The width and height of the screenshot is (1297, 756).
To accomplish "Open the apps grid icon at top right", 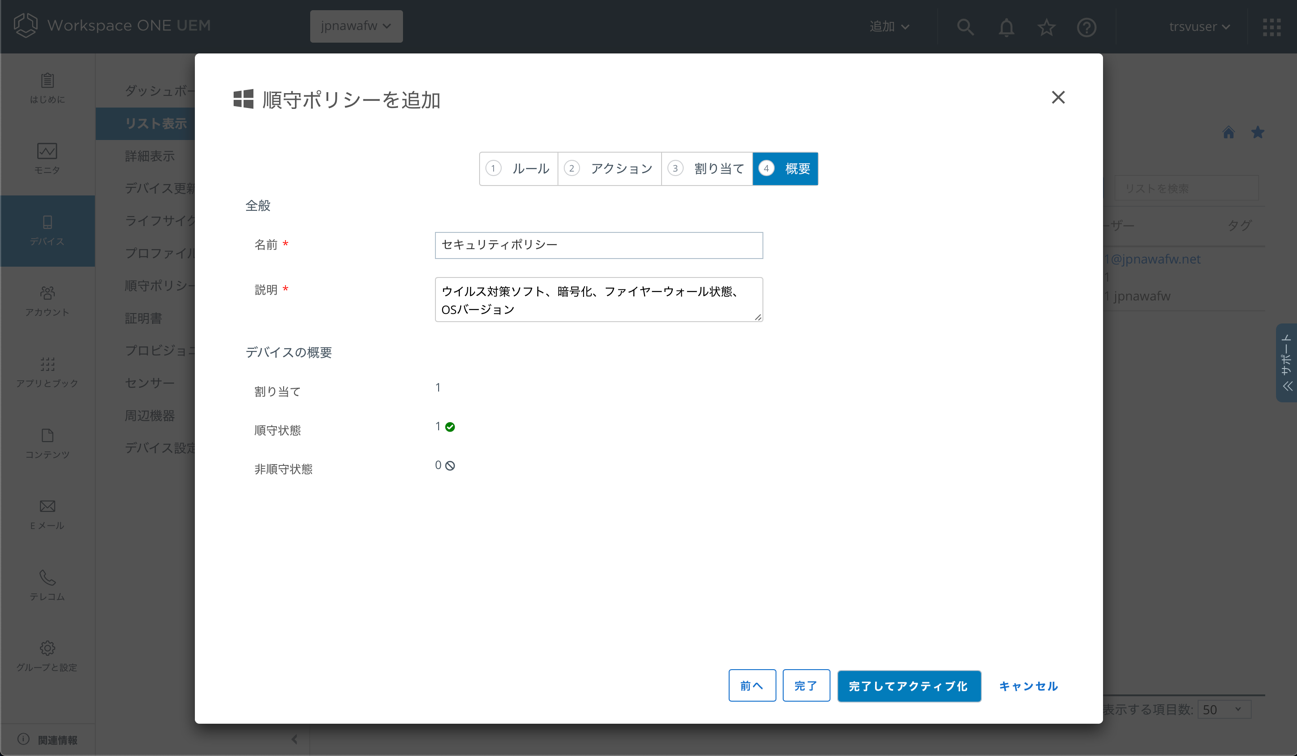I will [x=1272, y=27].
